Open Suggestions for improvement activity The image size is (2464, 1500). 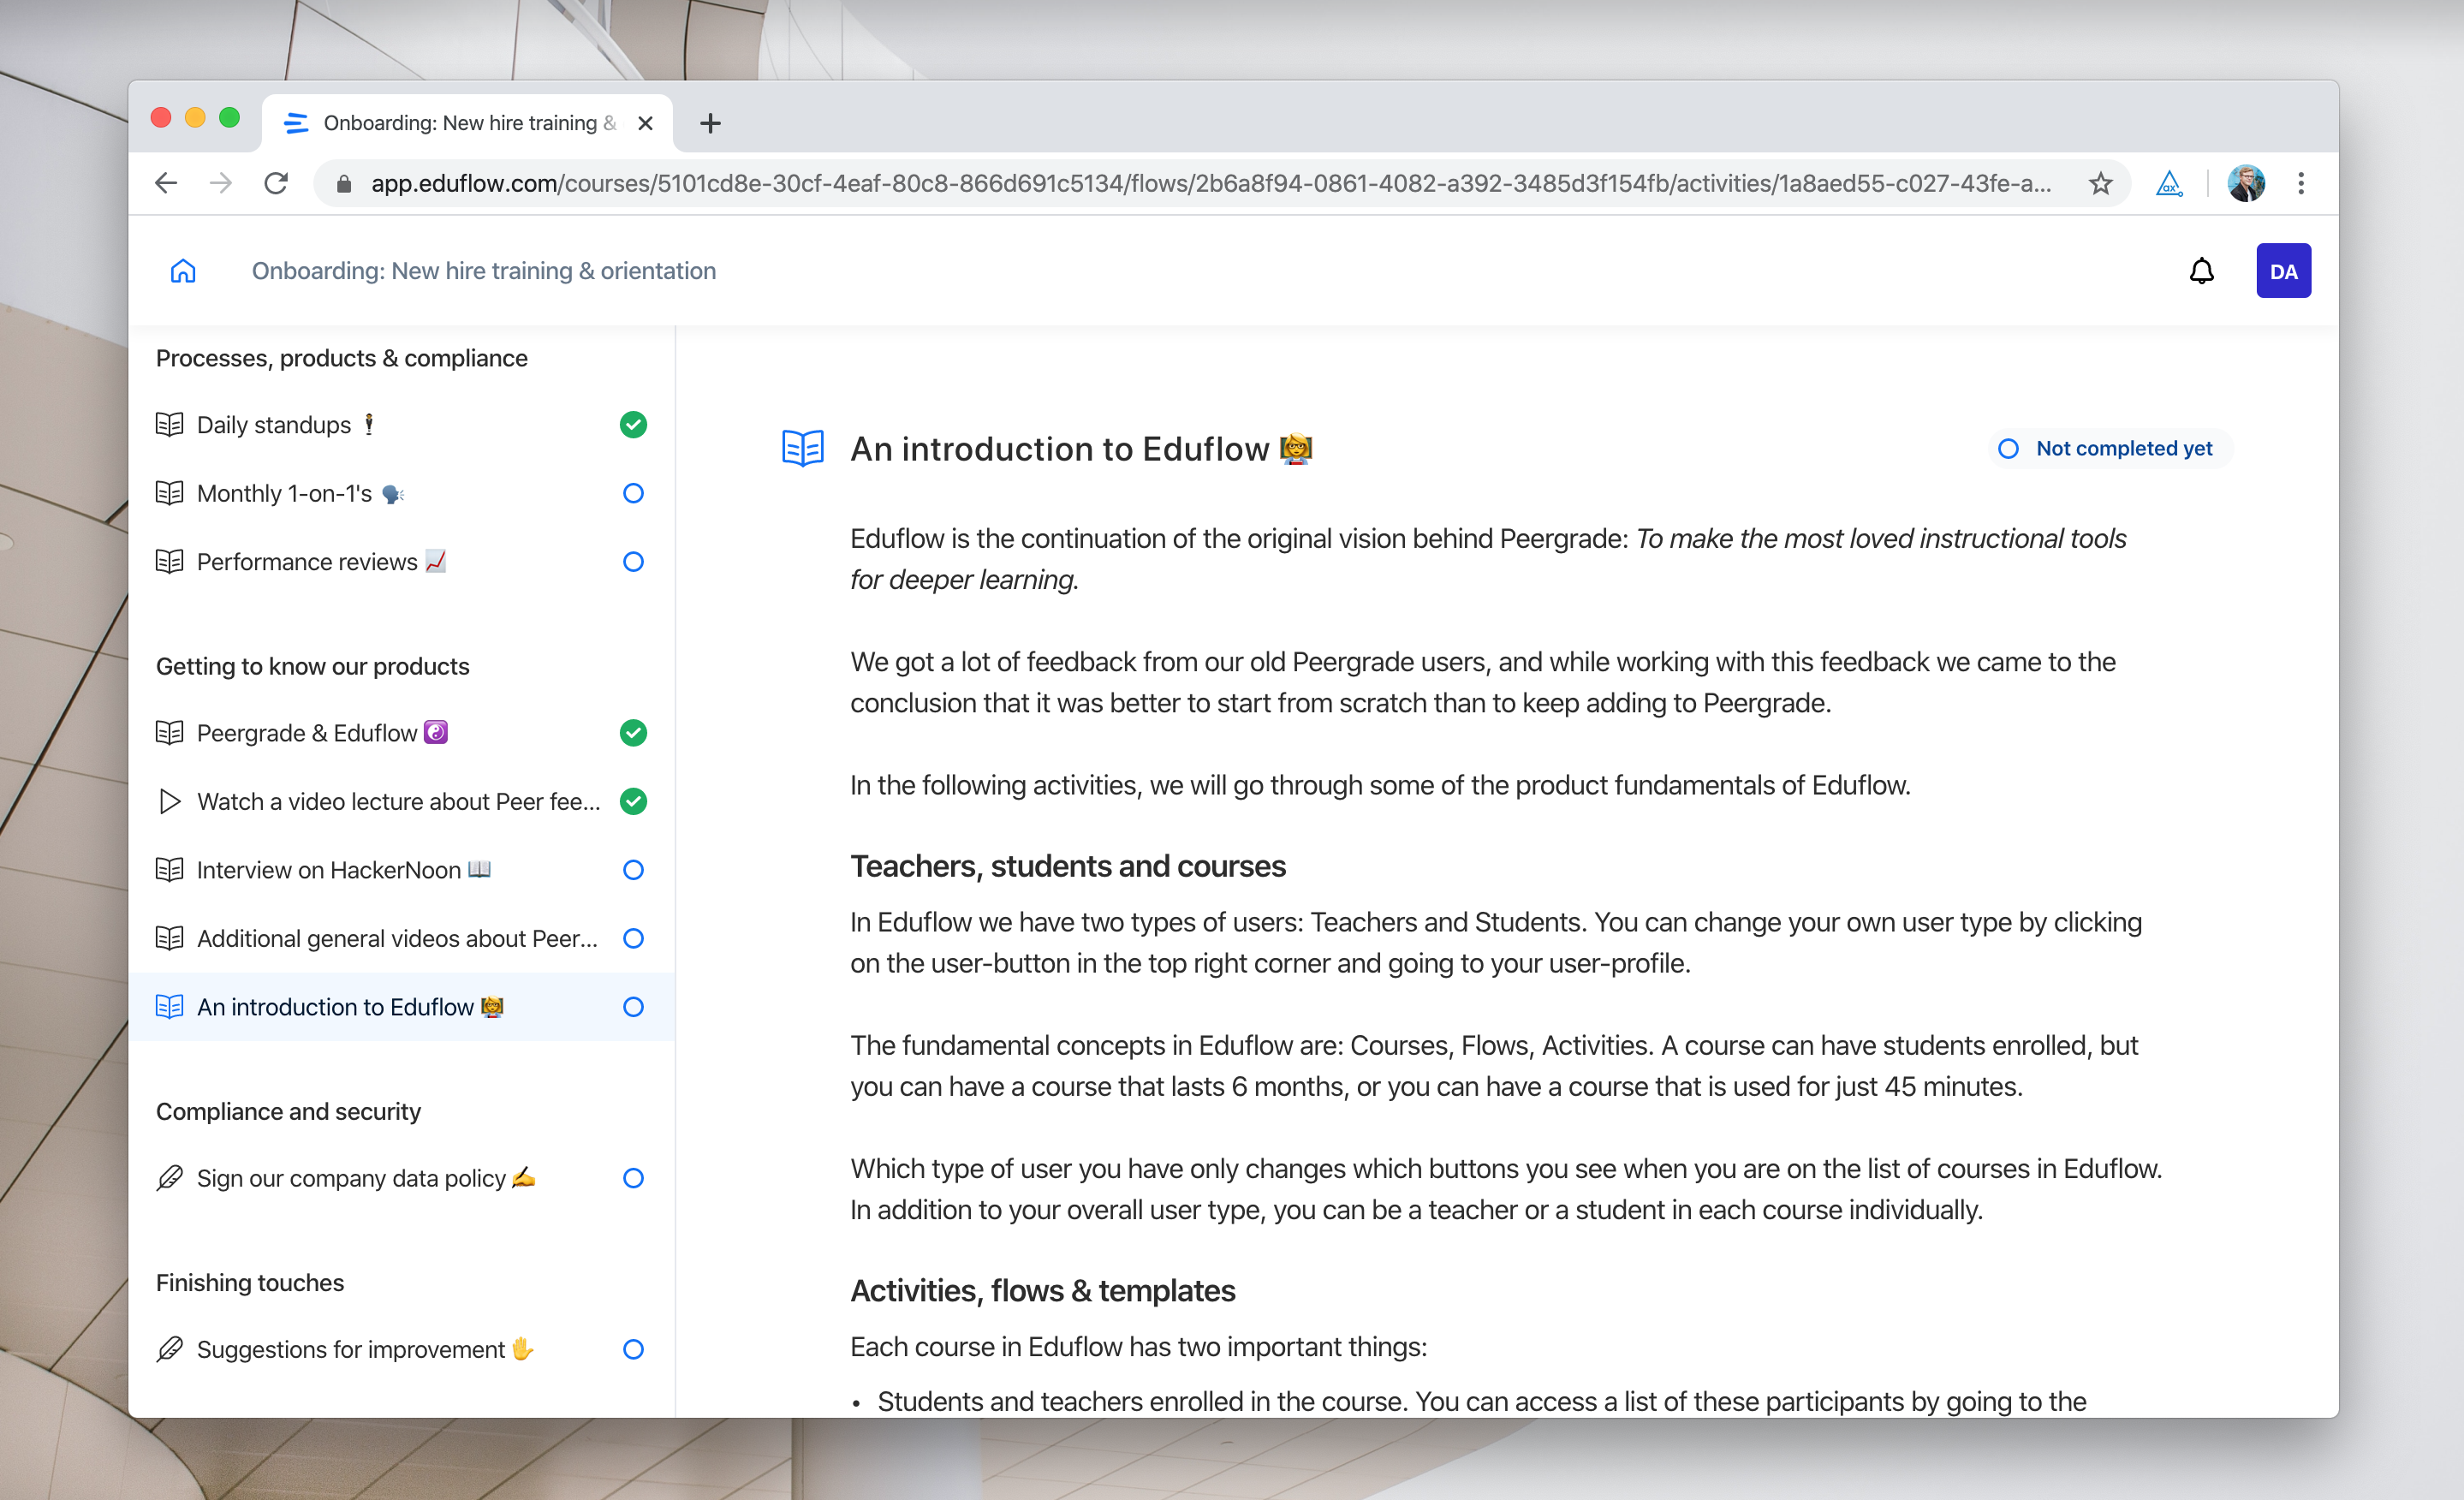pyautogui.click(x=401, y=1349)
